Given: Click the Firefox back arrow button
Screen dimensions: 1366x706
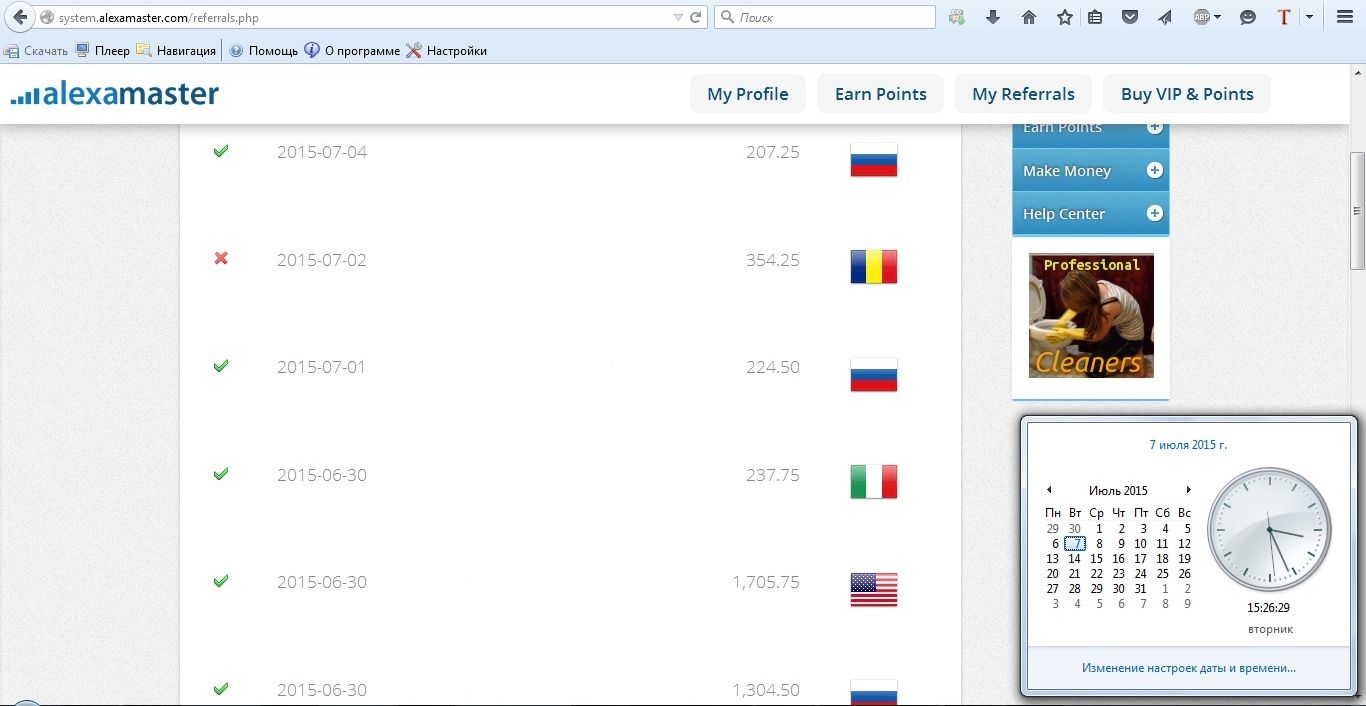Looking at the screenshot, I should [18, 17].
